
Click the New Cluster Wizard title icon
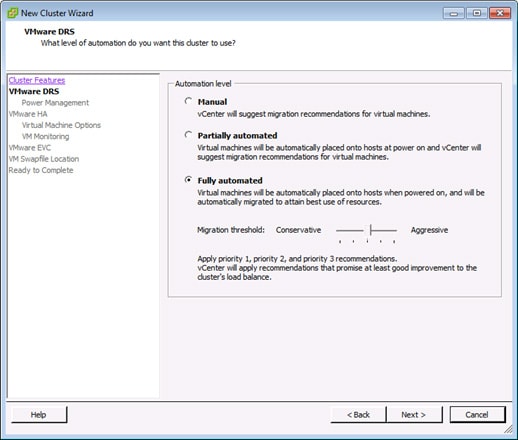pyautogui.click(x=12, y=13)
